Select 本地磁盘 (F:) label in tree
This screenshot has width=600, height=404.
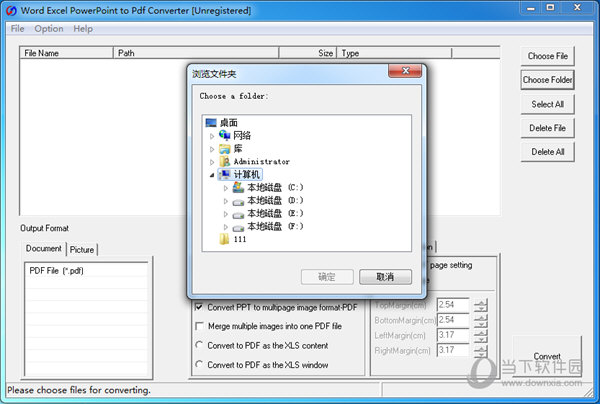(x=275, y=226)
